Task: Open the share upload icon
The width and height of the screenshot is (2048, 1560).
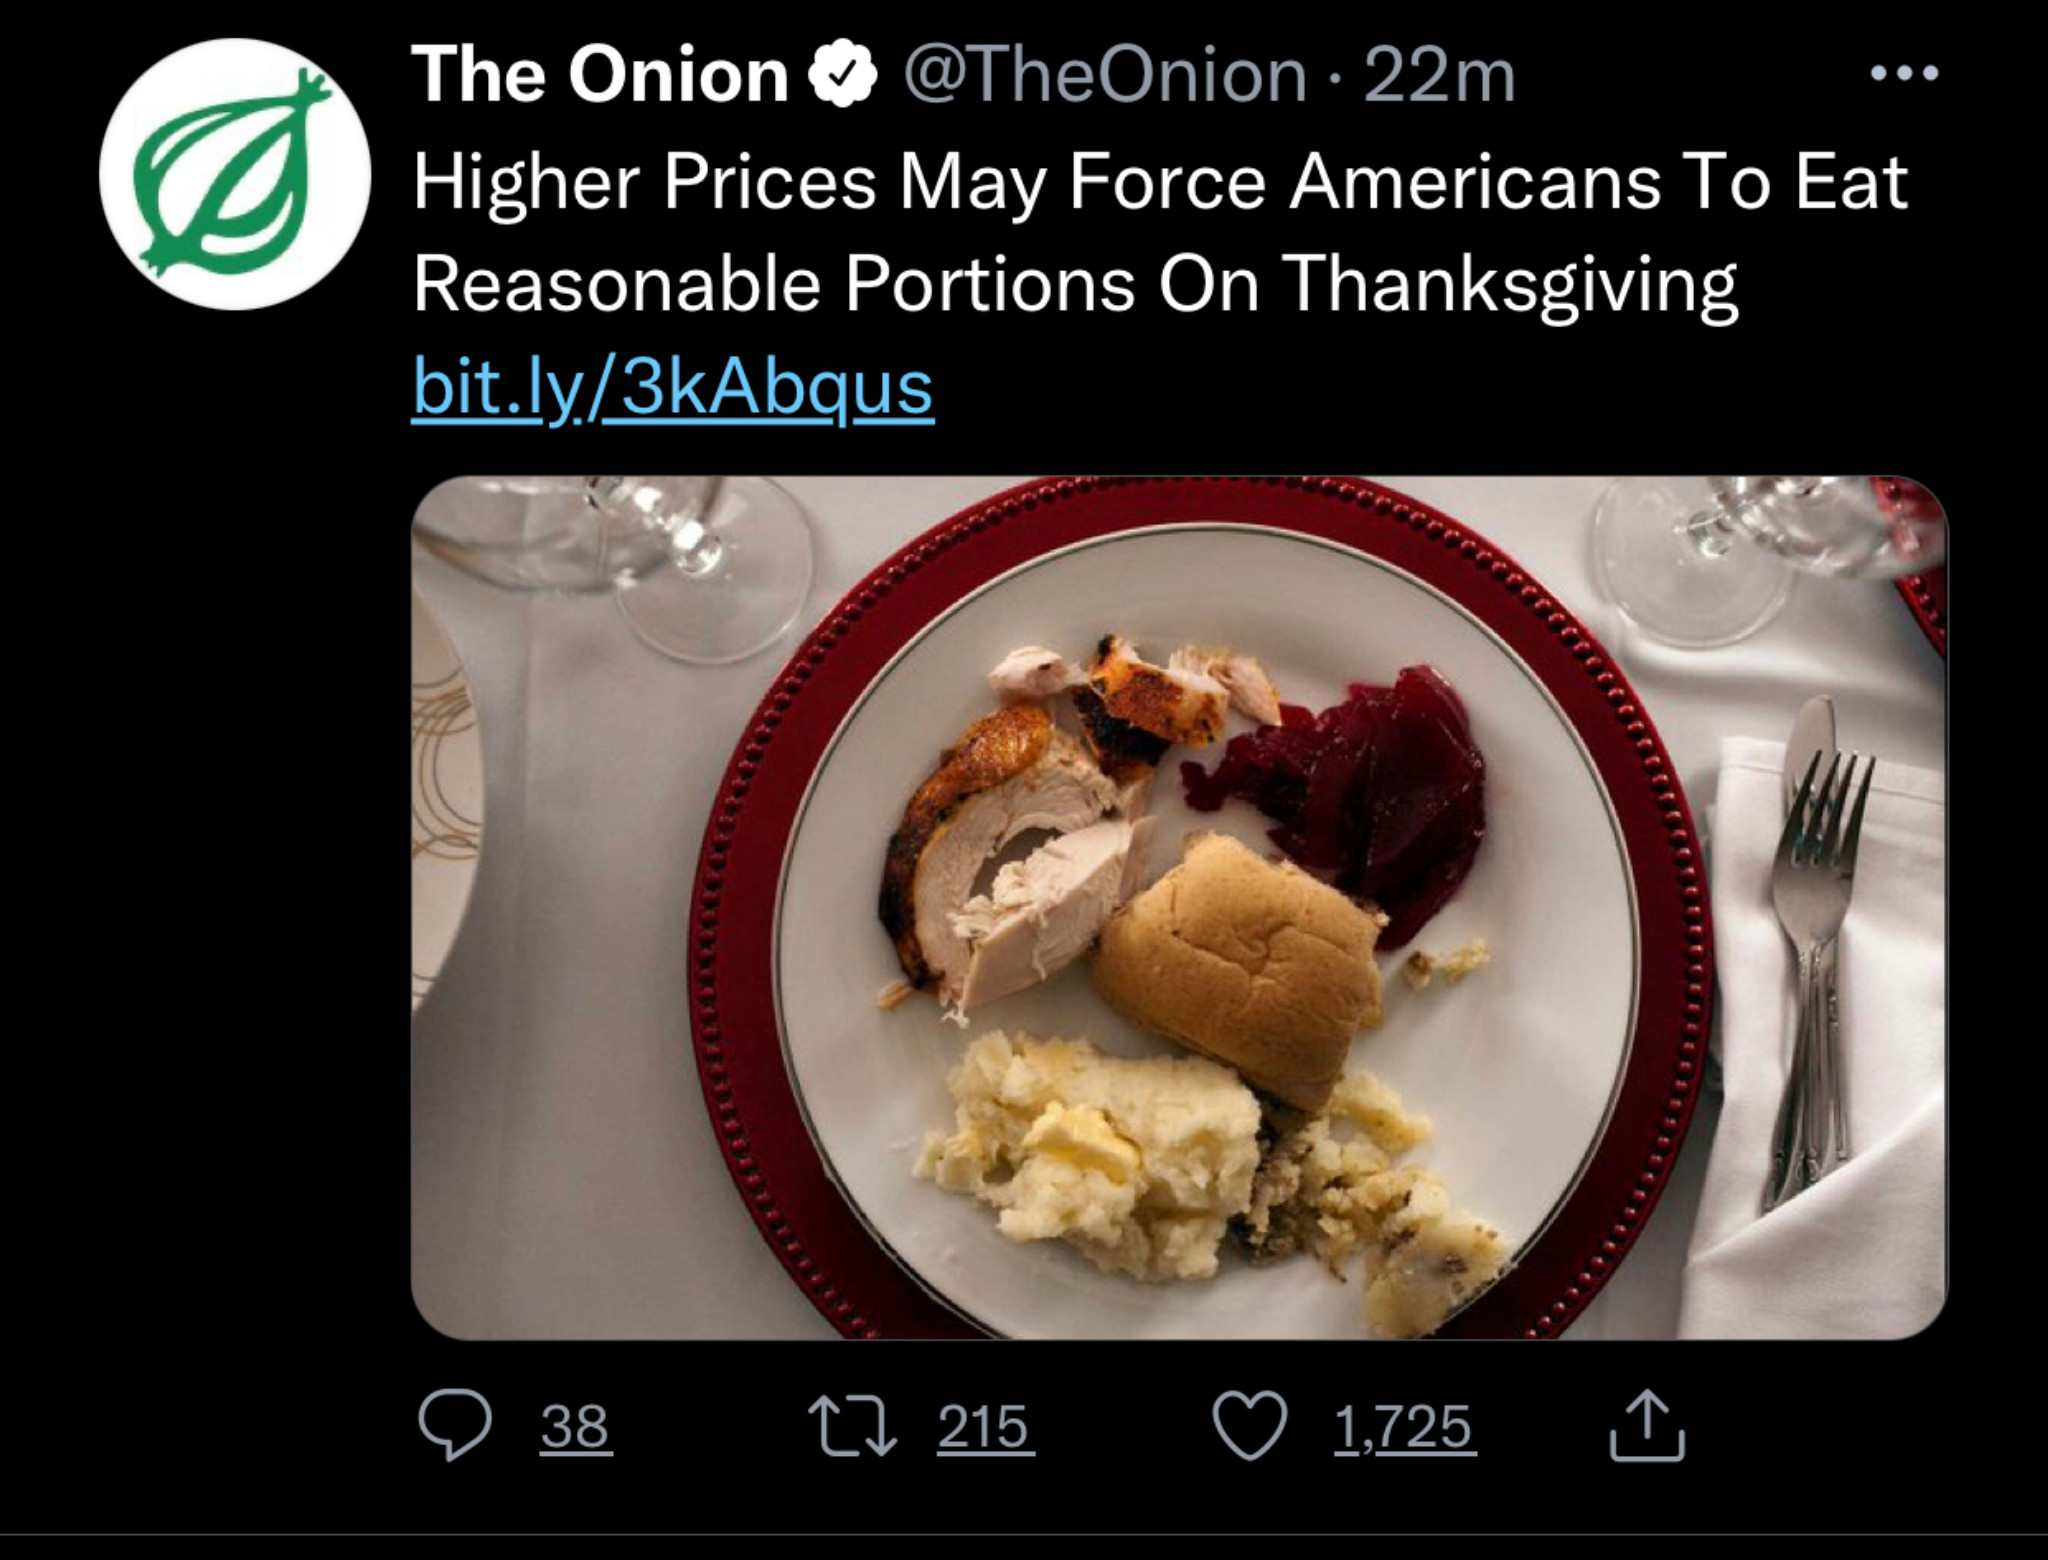Action: point(1647,1427)
